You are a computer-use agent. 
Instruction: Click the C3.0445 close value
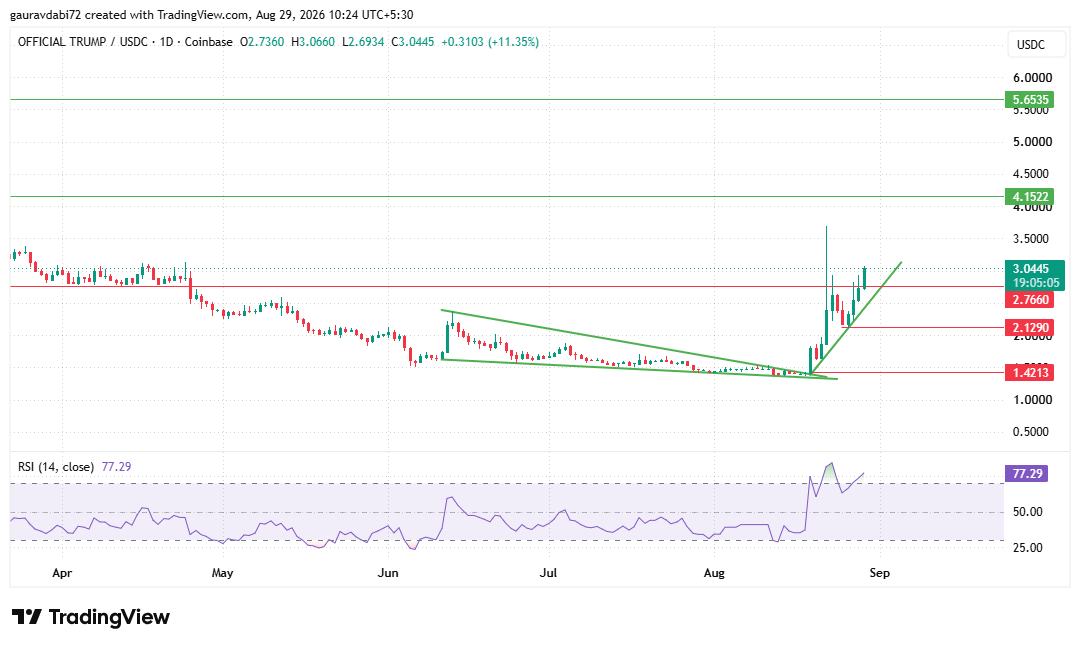coord(413,42)
